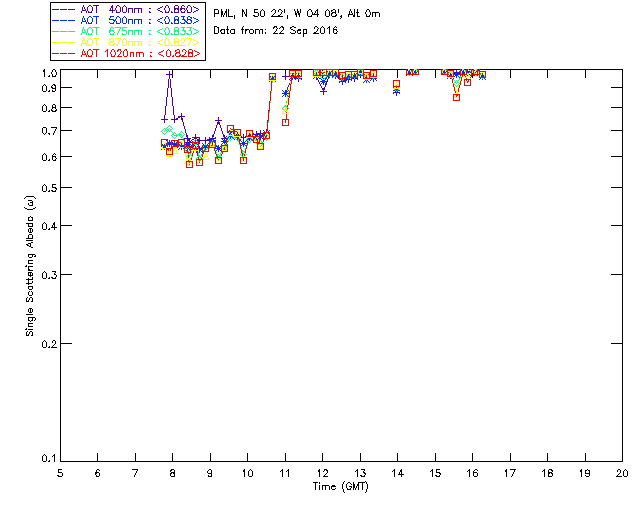Click the red AOT 1020nm legend entry

coord(127,53)
